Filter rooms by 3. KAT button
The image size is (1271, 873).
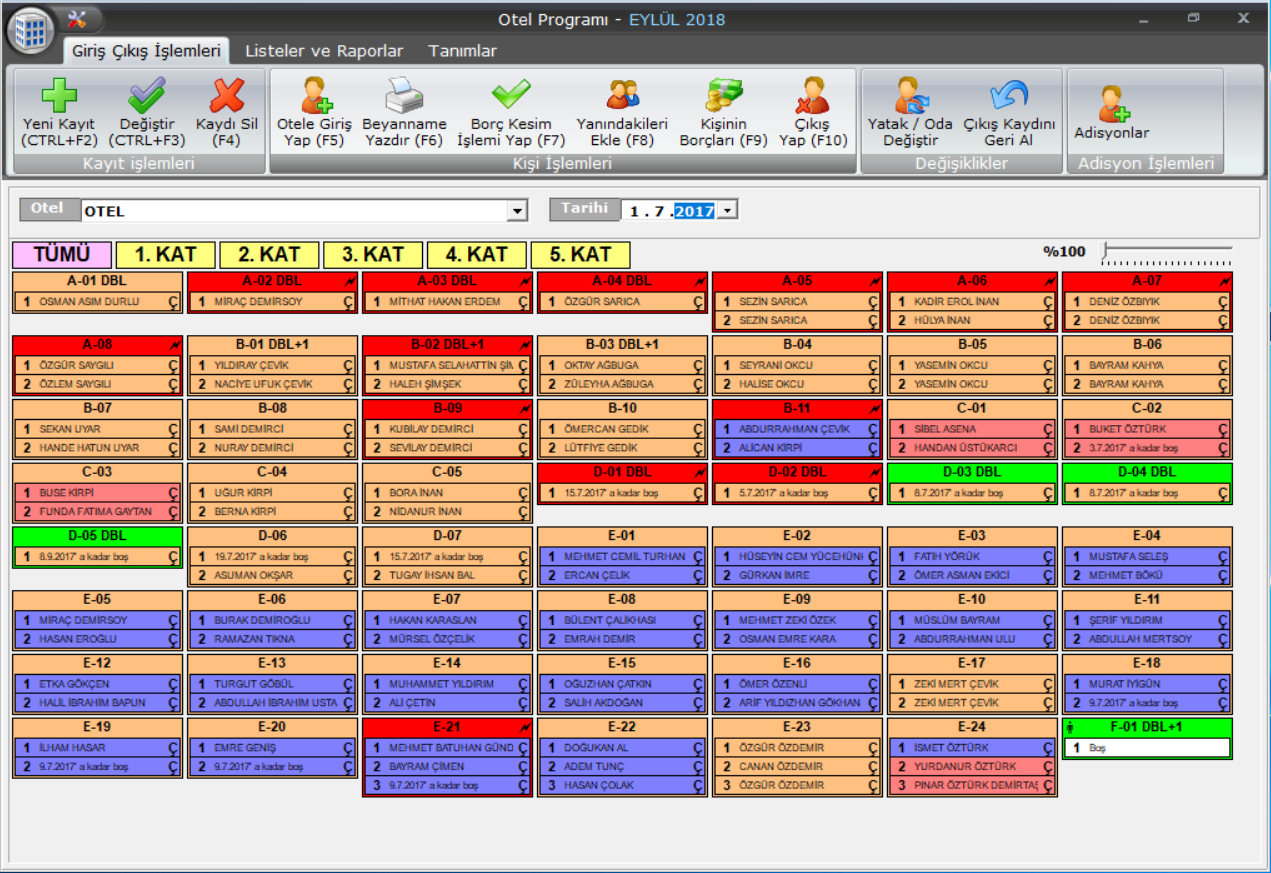pyautogui.click(x=372, y=255)
